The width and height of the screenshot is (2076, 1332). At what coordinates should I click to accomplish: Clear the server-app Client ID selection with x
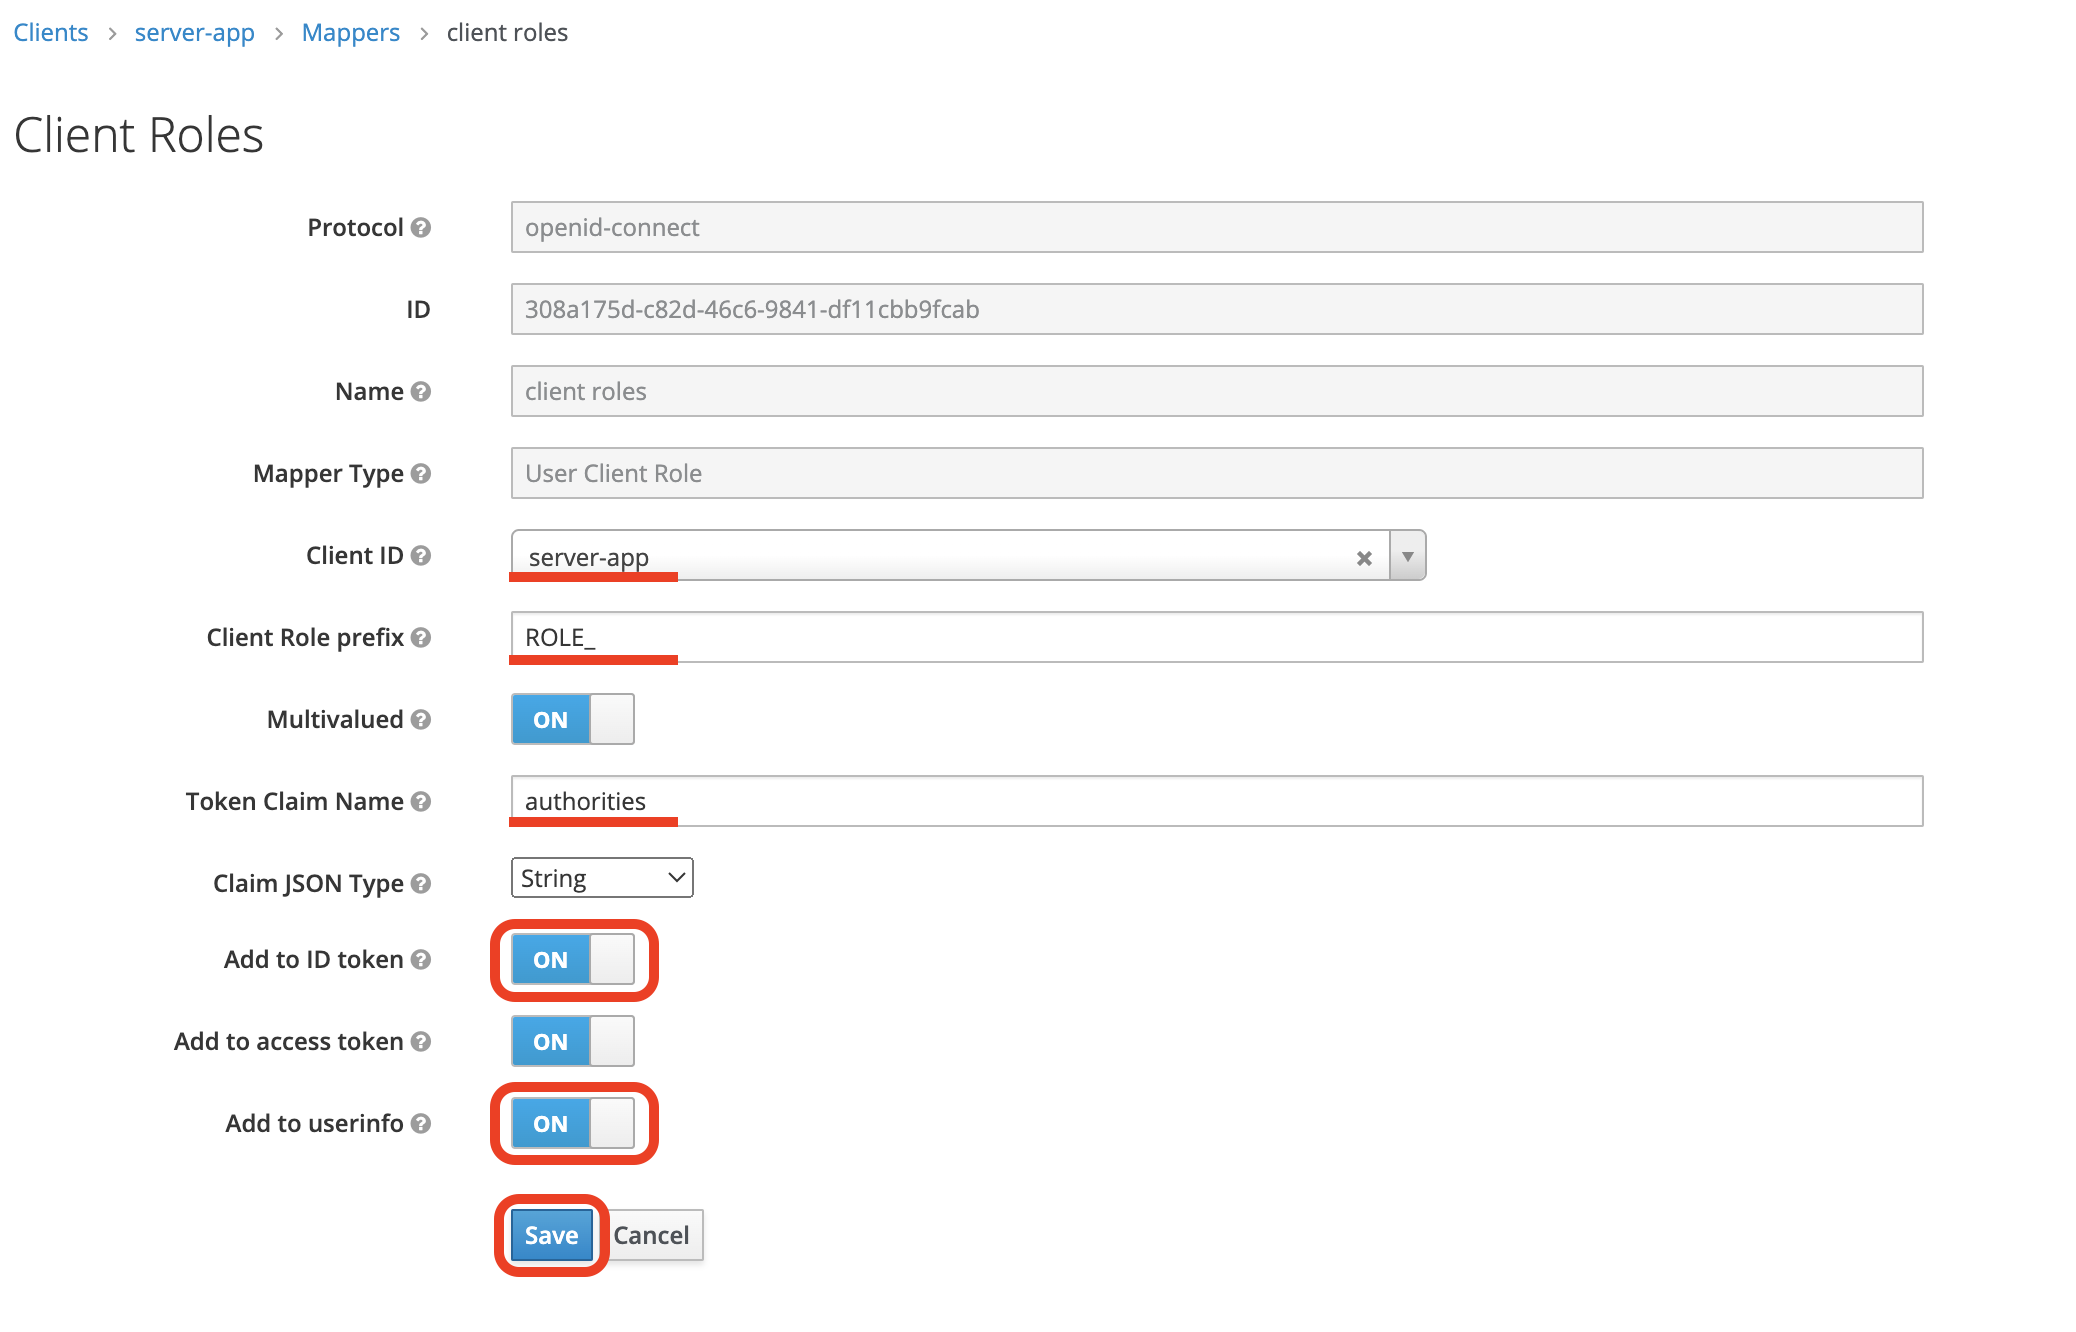[1363, 558]
